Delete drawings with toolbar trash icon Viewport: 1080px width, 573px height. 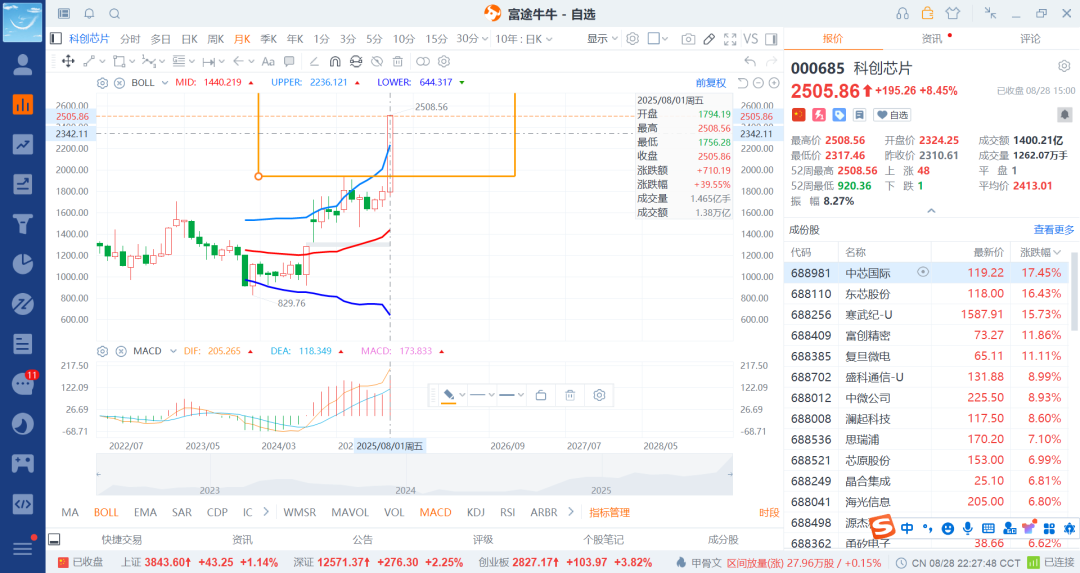(x=397, y=61)
